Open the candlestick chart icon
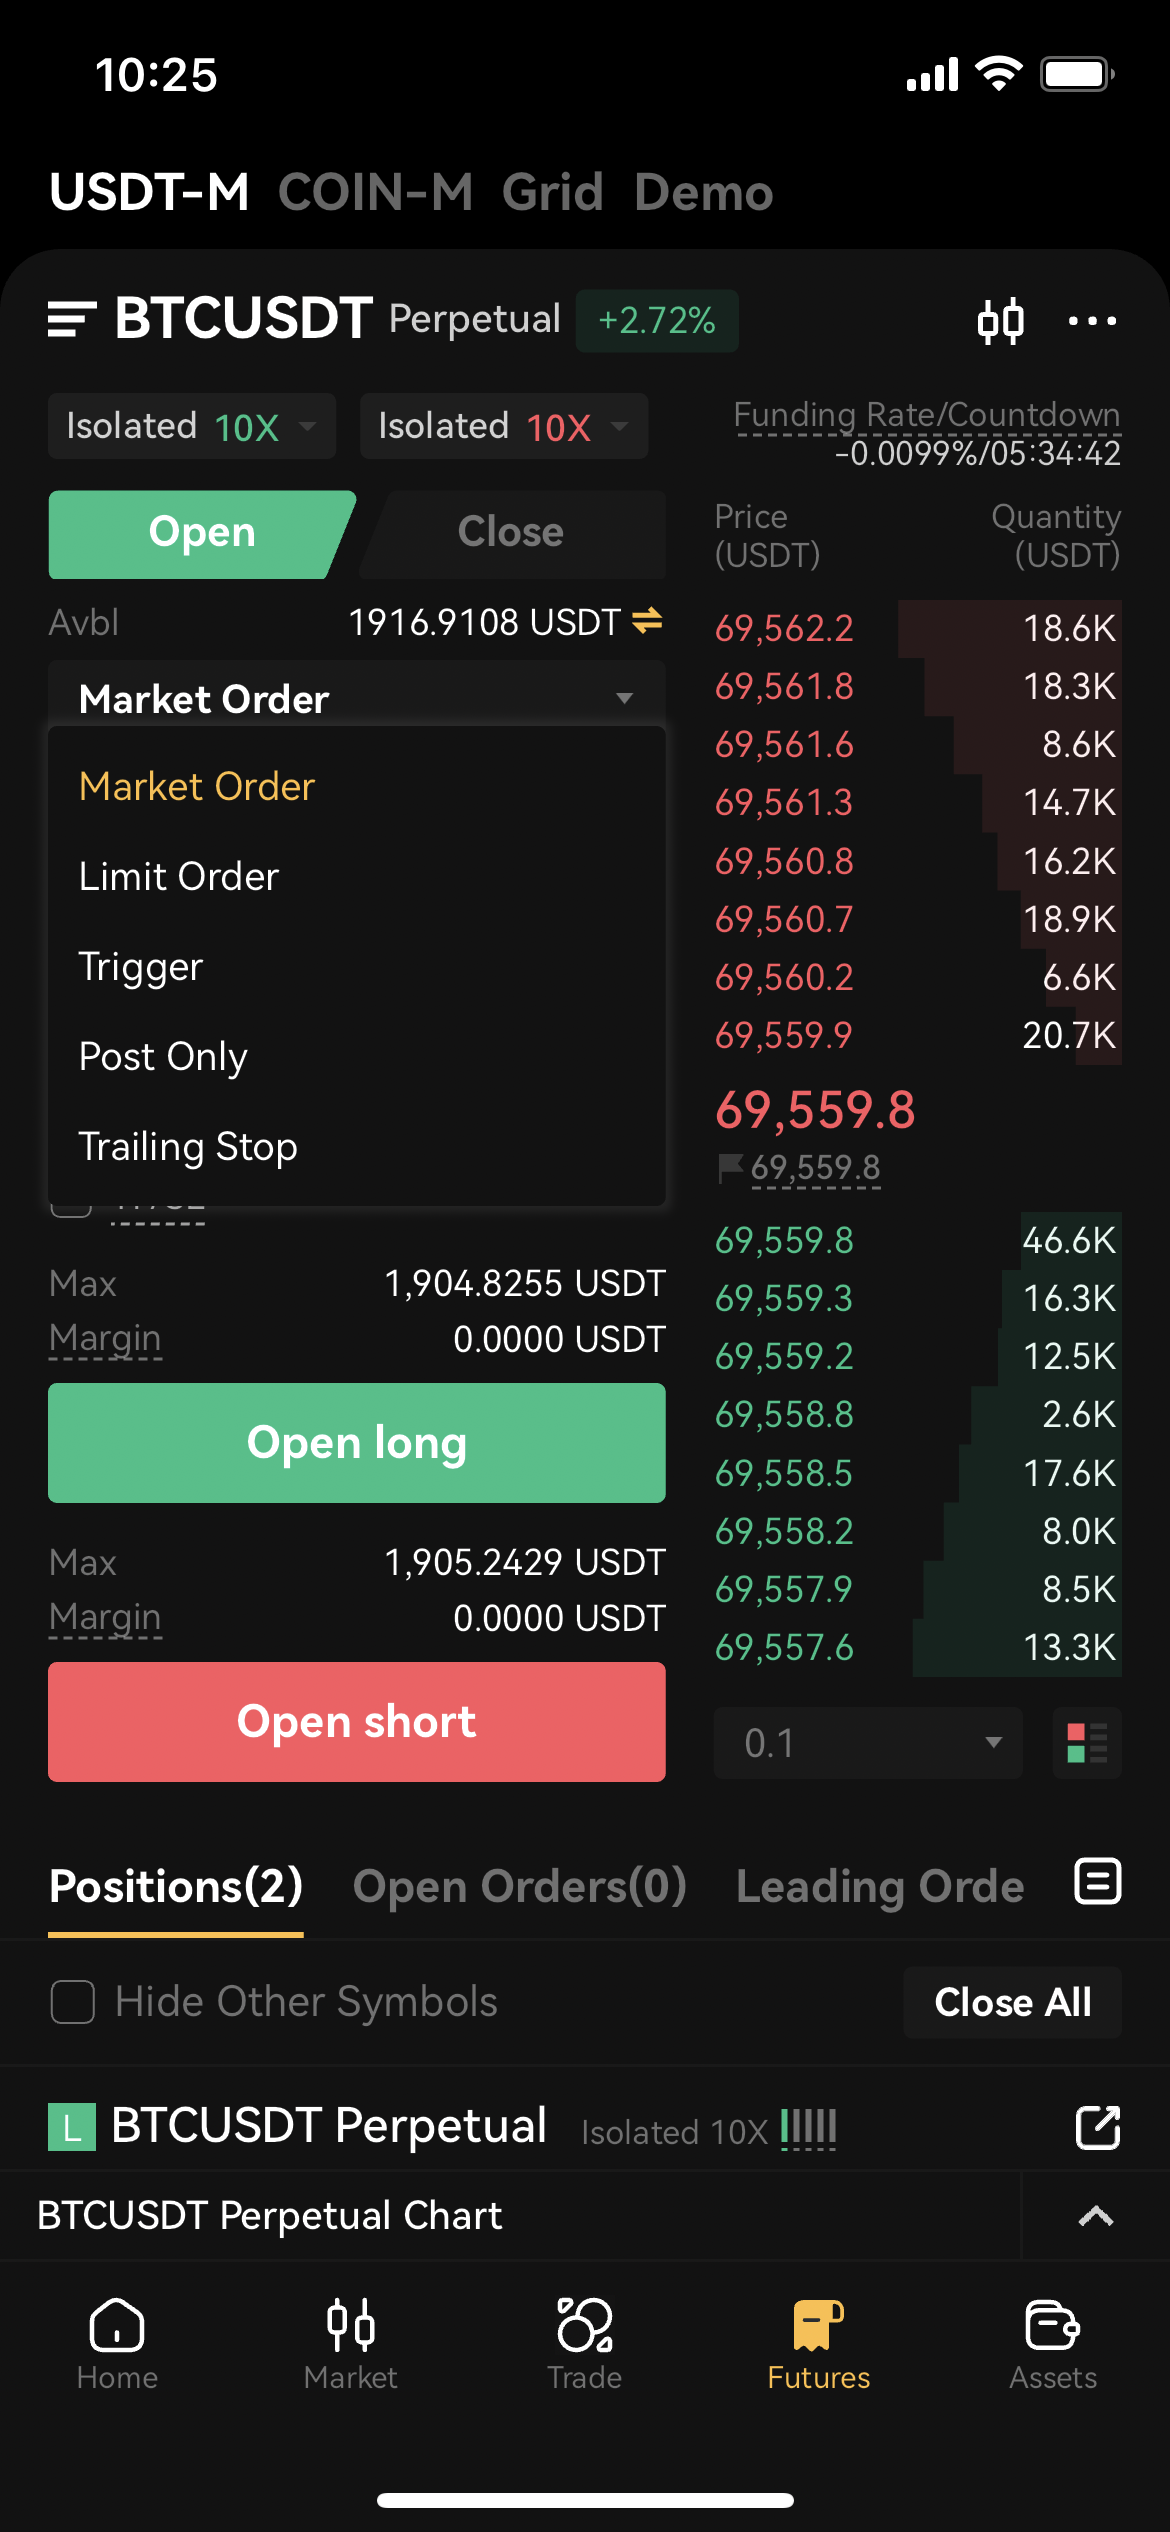This screenshot has height=2532, width=1170. [x=1000, y=321]
